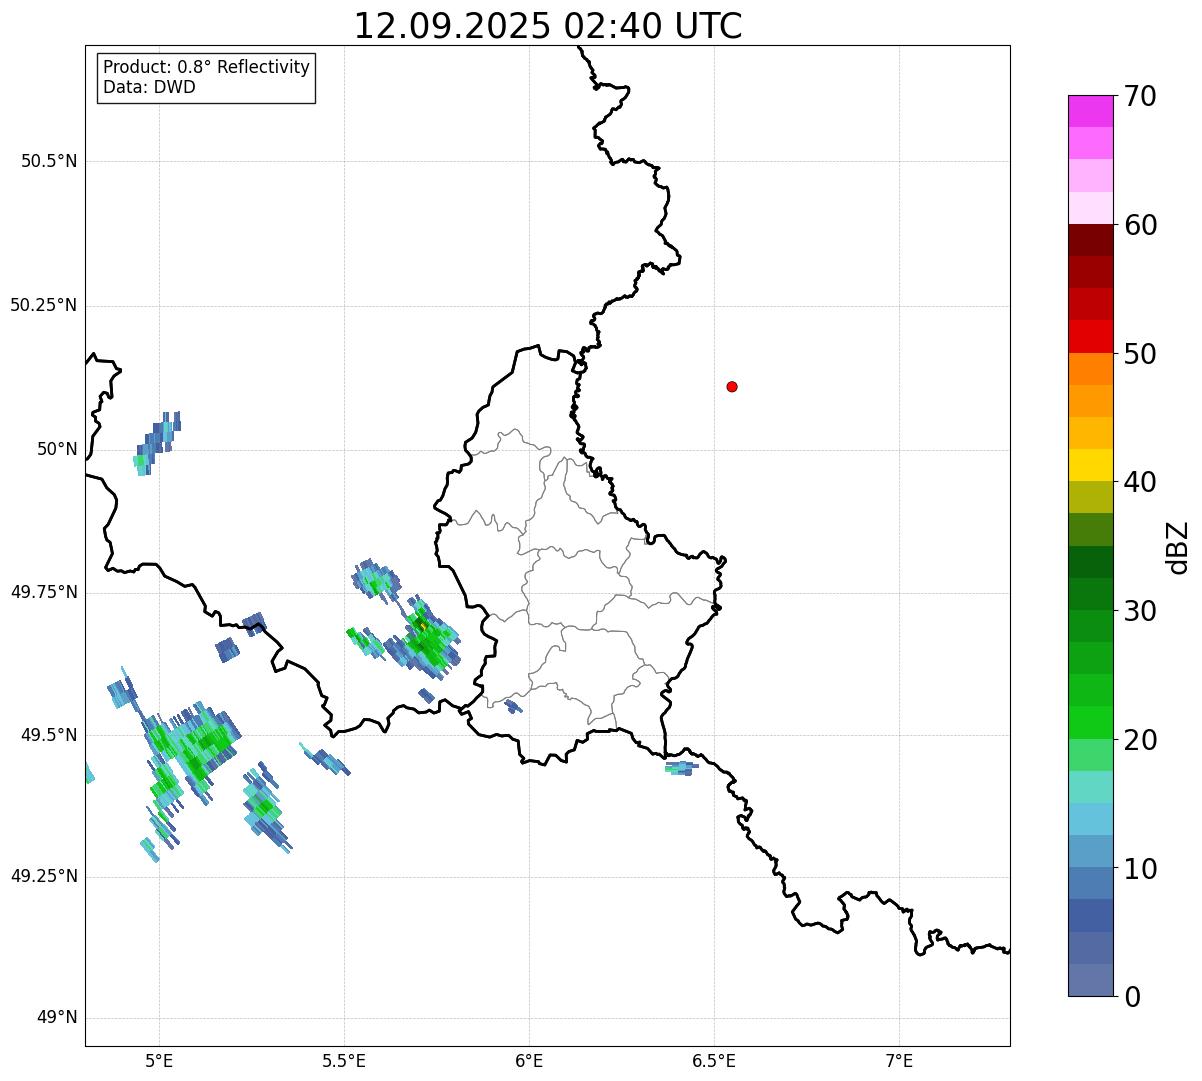Click the small radar echo near 6.4°E
This screenshot has height=1081, width=1202.
(681, 768)
